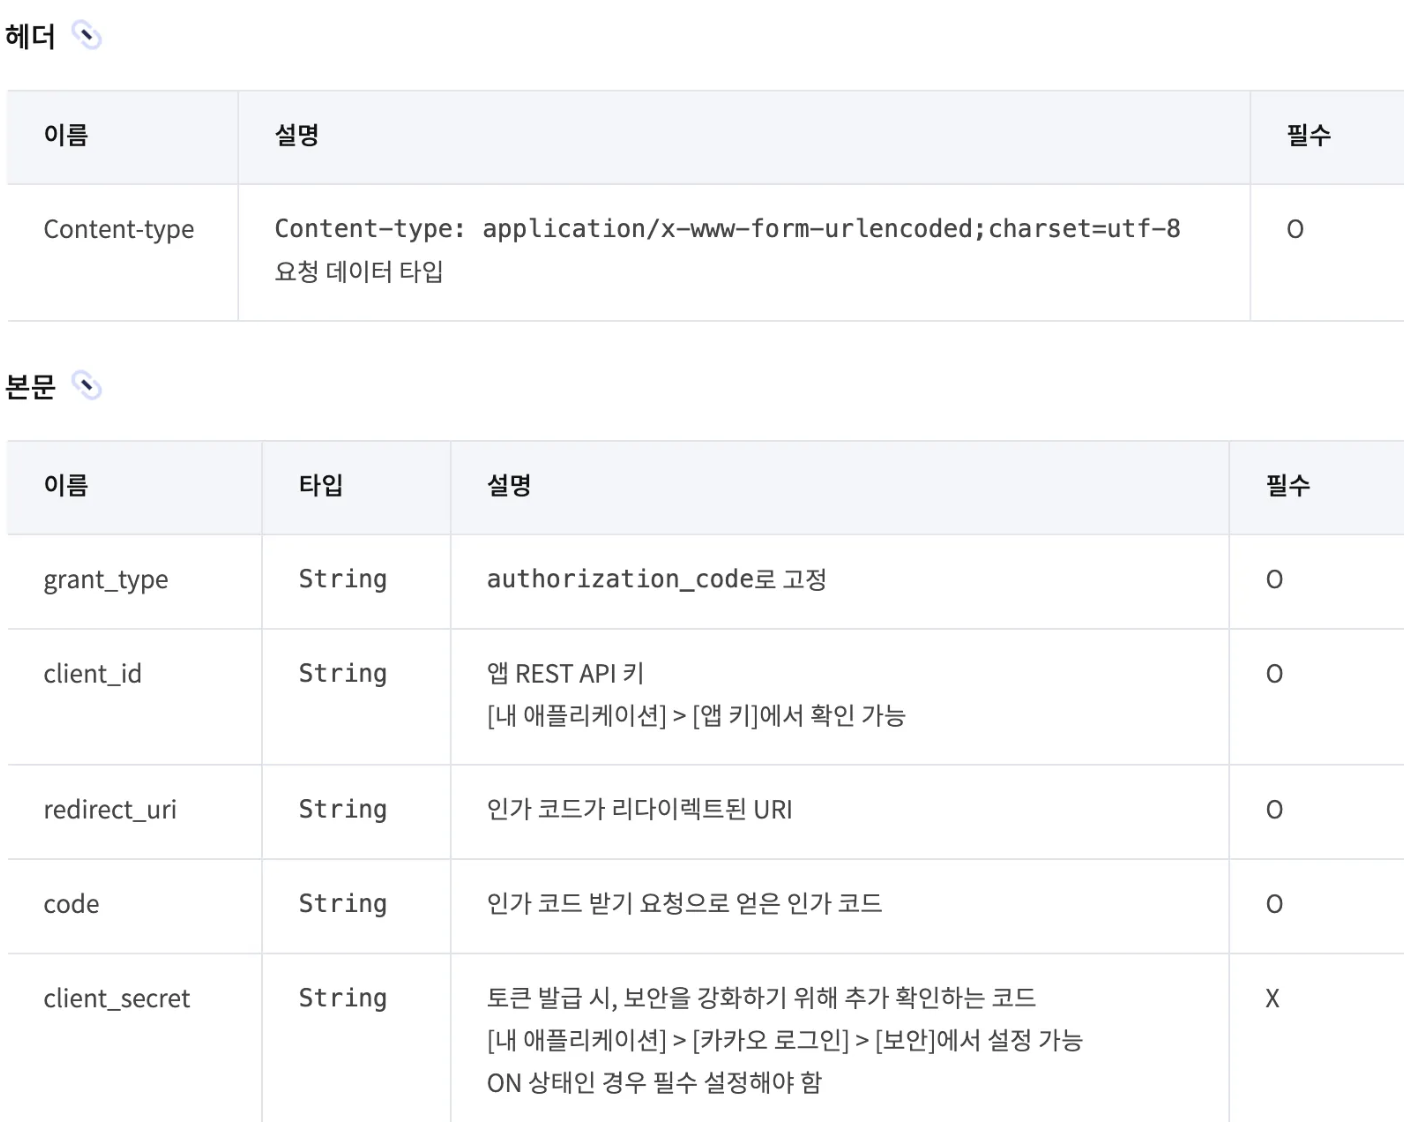Click the anchor link icon beside 헤더
The height and width of the screenshot is (1122, 1404).
[x=87, y=37]
